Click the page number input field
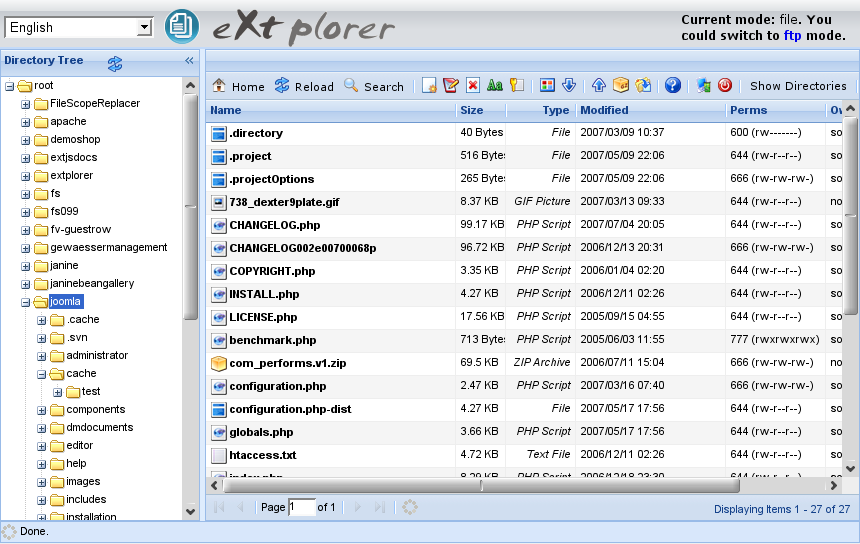 pos(302,507)
